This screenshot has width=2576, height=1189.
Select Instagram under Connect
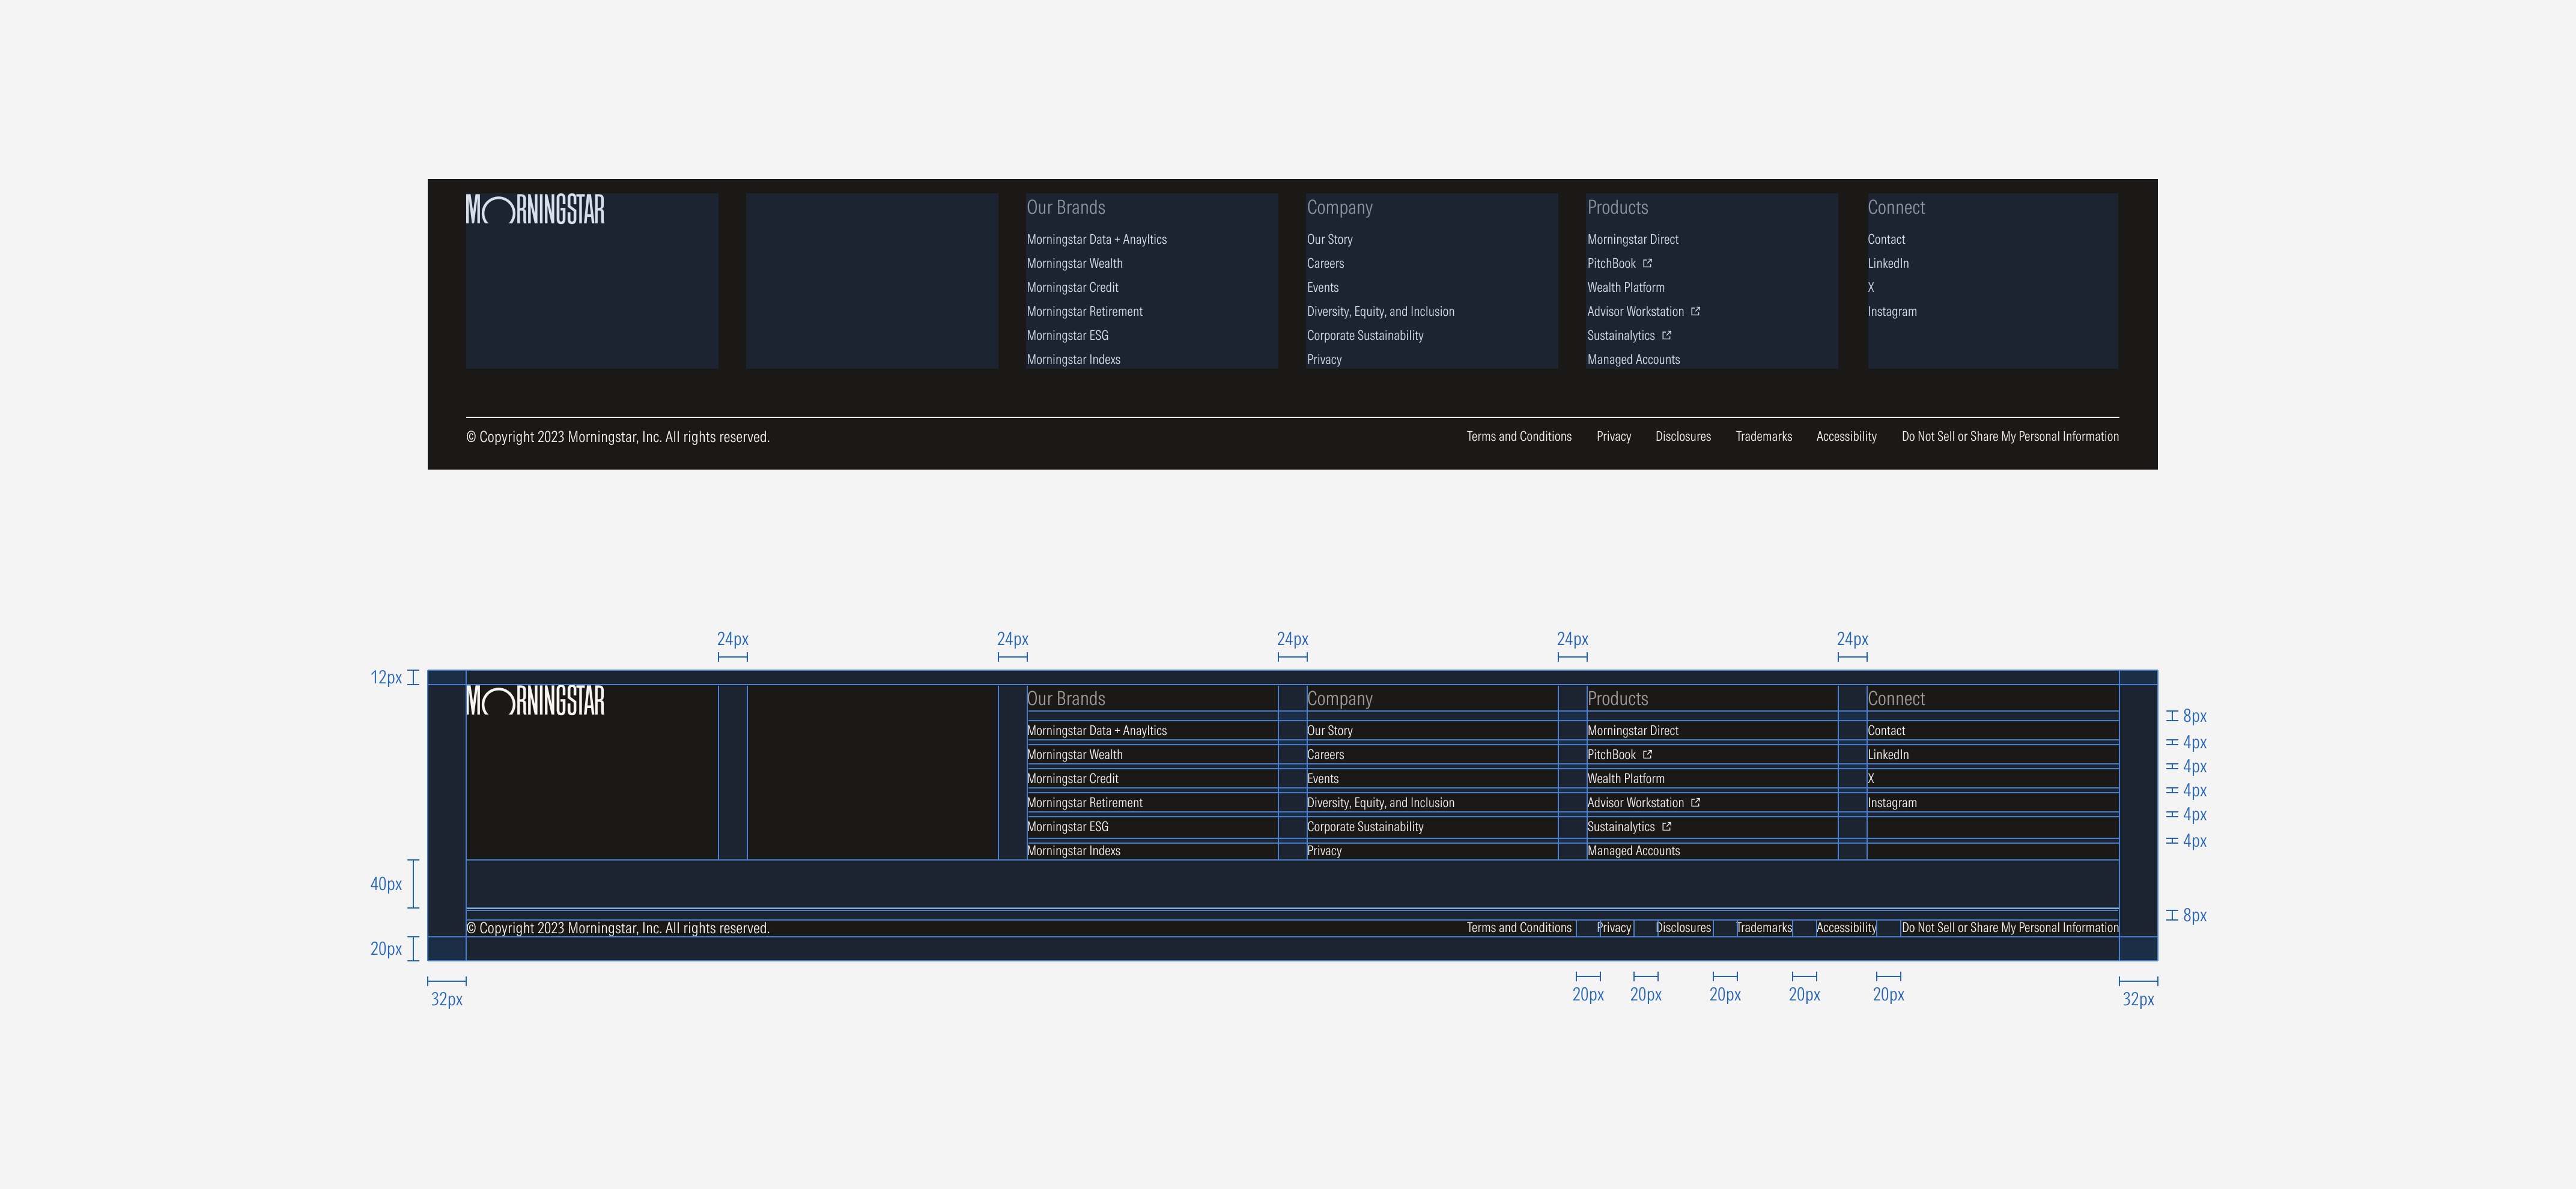1893,311
